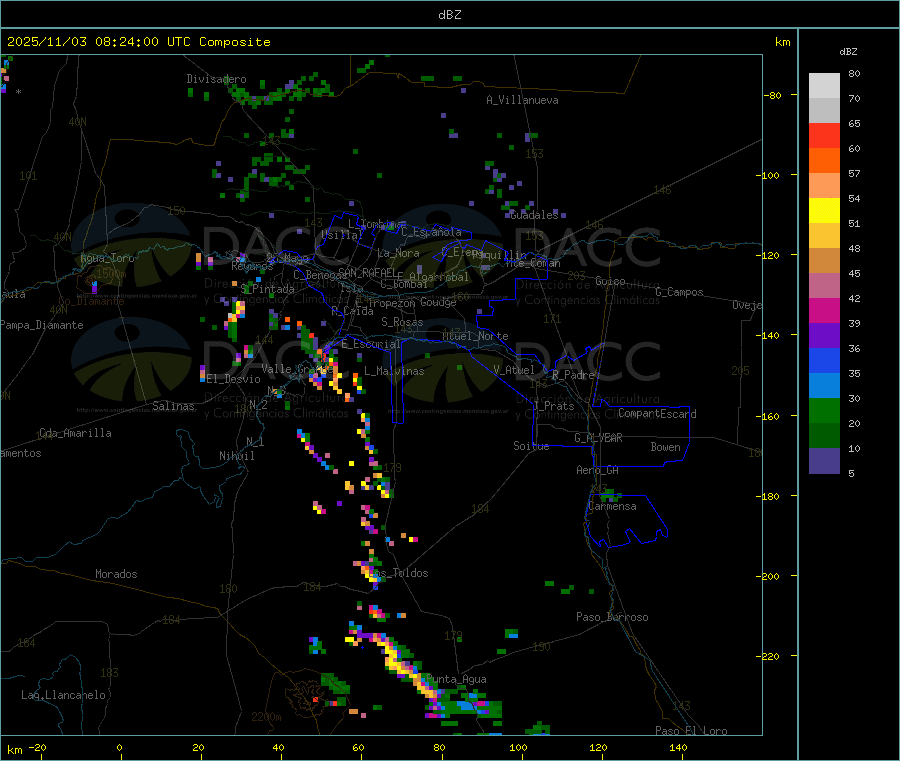Click the Atuel_Norte label
Image resolution: width=900 pixels, height=761 pixels.
click(x=475, y=336)
